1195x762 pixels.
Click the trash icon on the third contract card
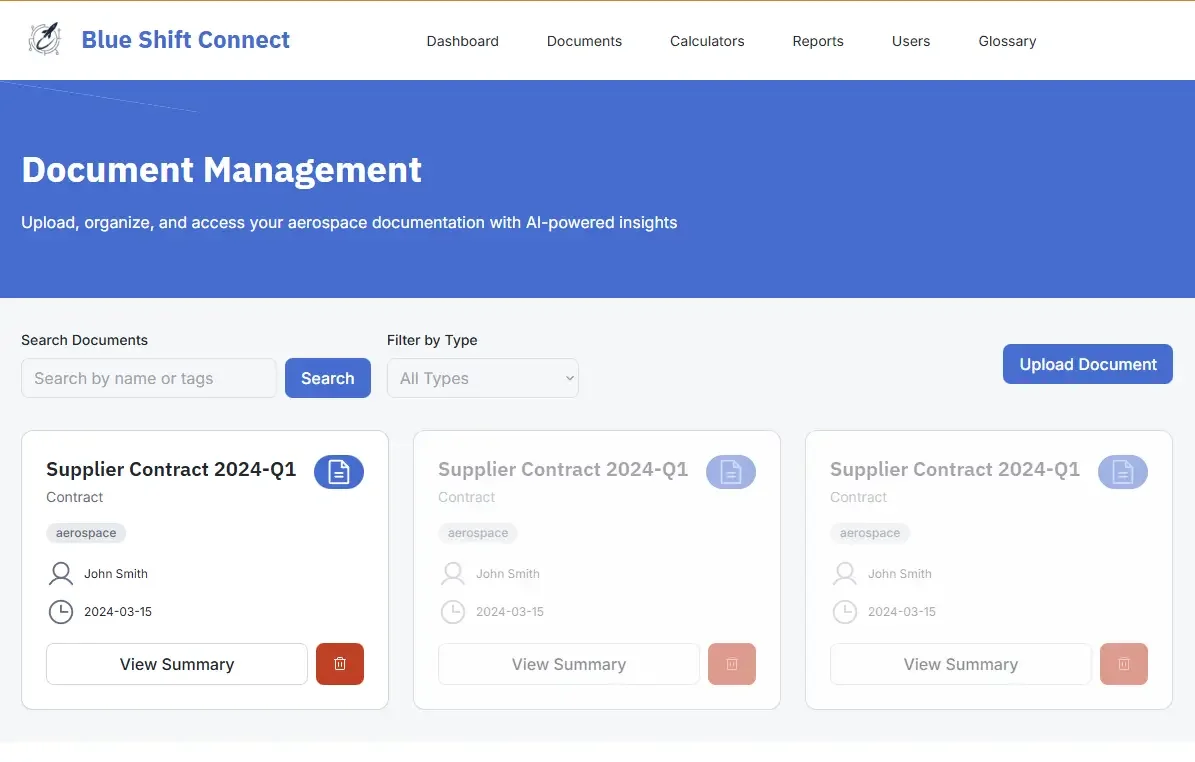(1123, 663)
